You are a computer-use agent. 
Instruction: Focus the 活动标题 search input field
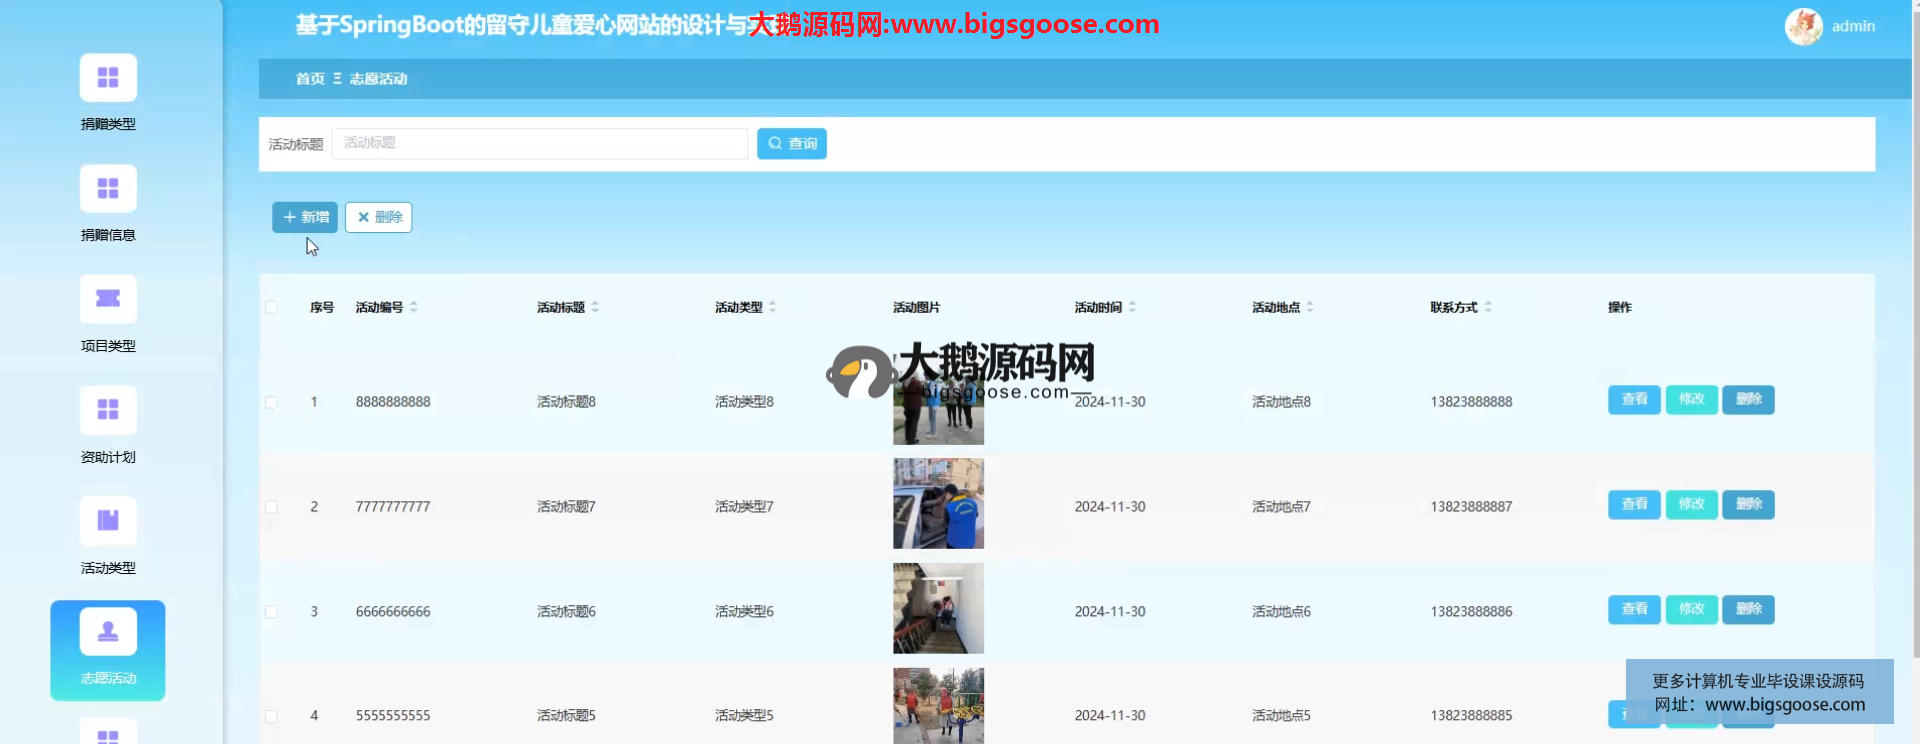[x=540, y=143]
